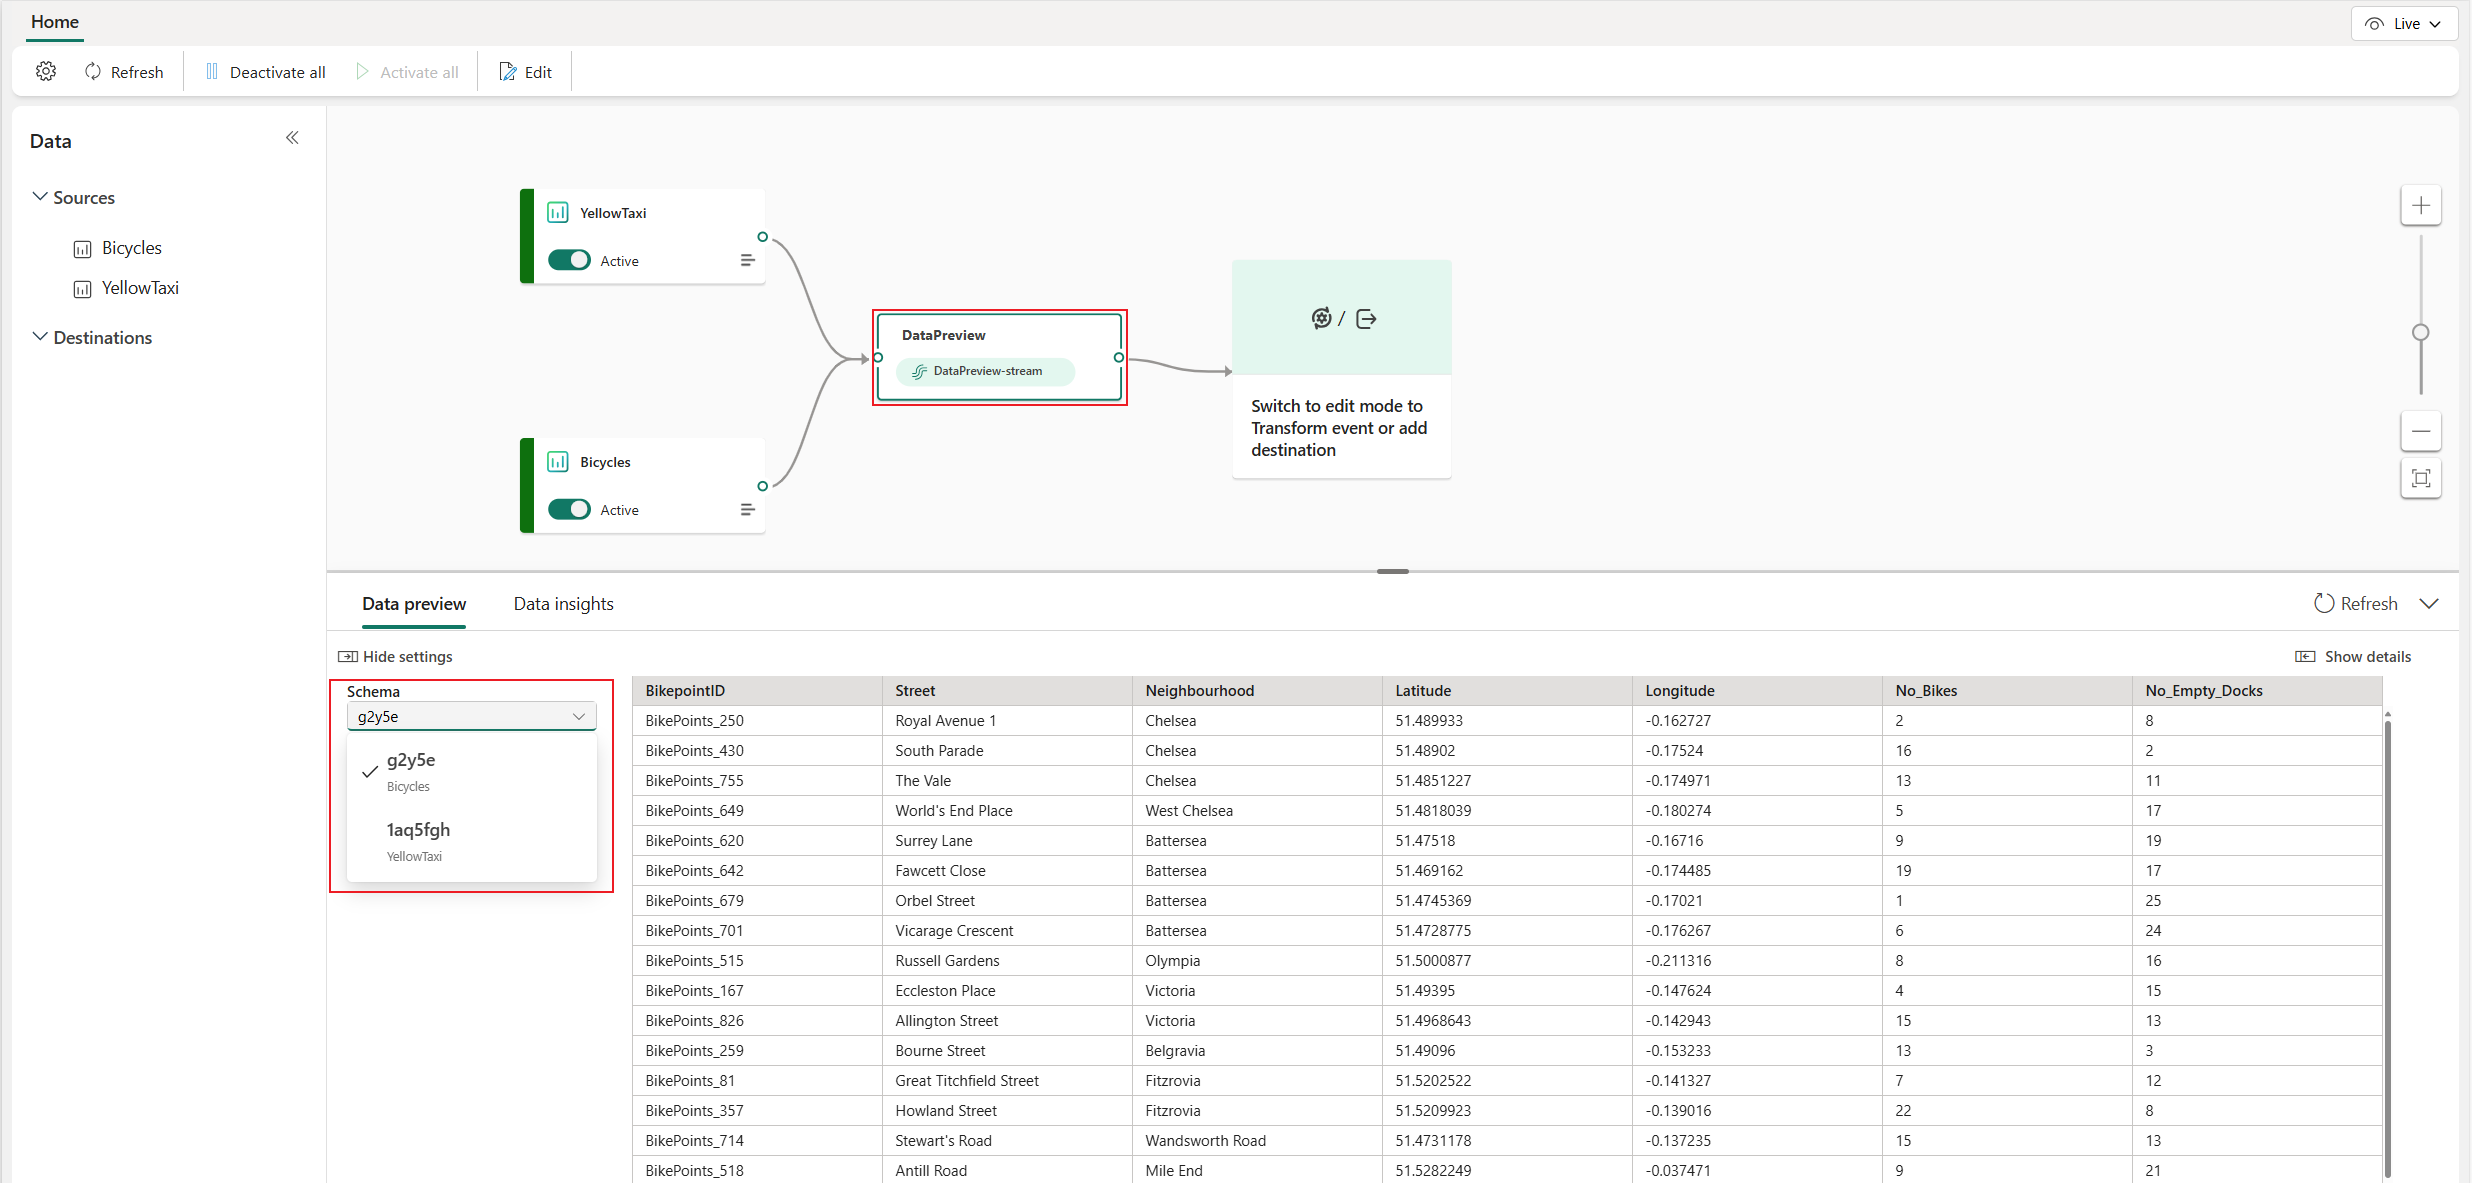2472x1183 pixels.
Task: Zoom out on the canvas with minus button
Action: point(2421,431)
